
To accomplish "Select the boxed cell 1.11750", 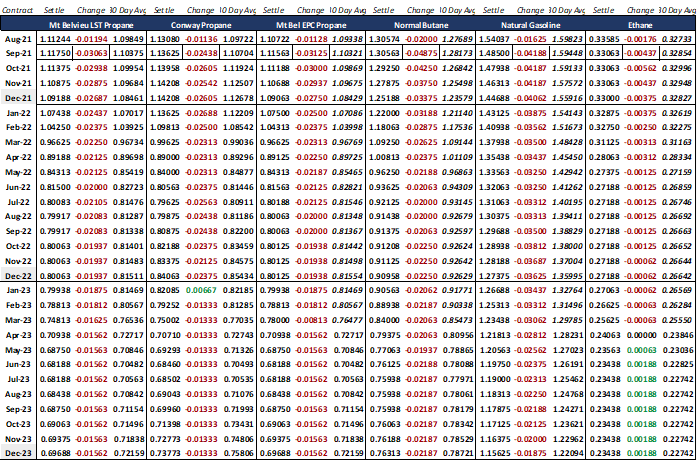I will coord(55,53).
